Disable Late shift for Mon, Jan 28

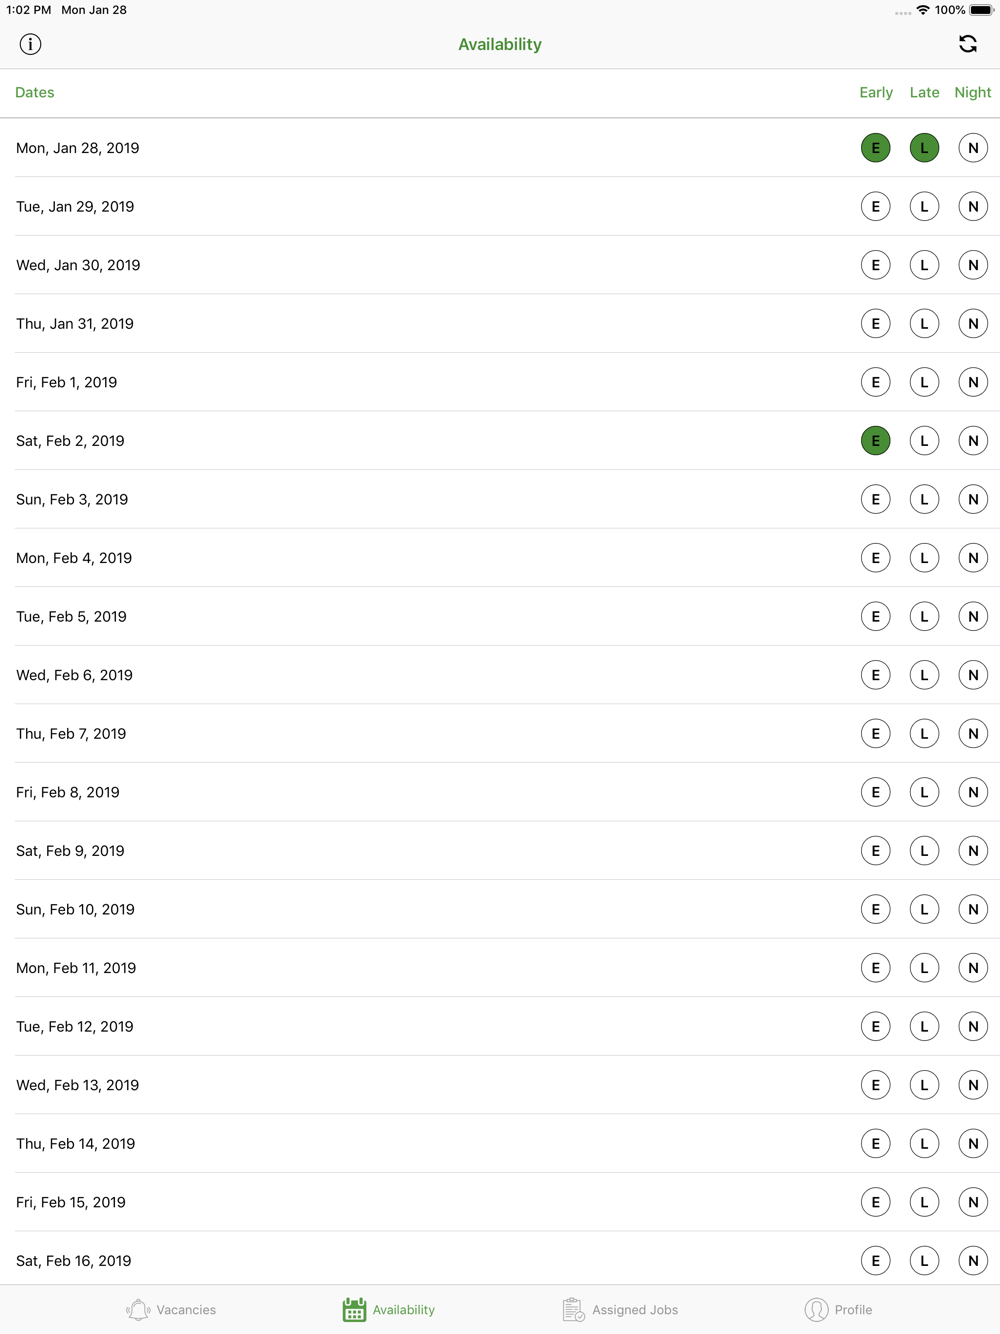(x=924, y=148)
